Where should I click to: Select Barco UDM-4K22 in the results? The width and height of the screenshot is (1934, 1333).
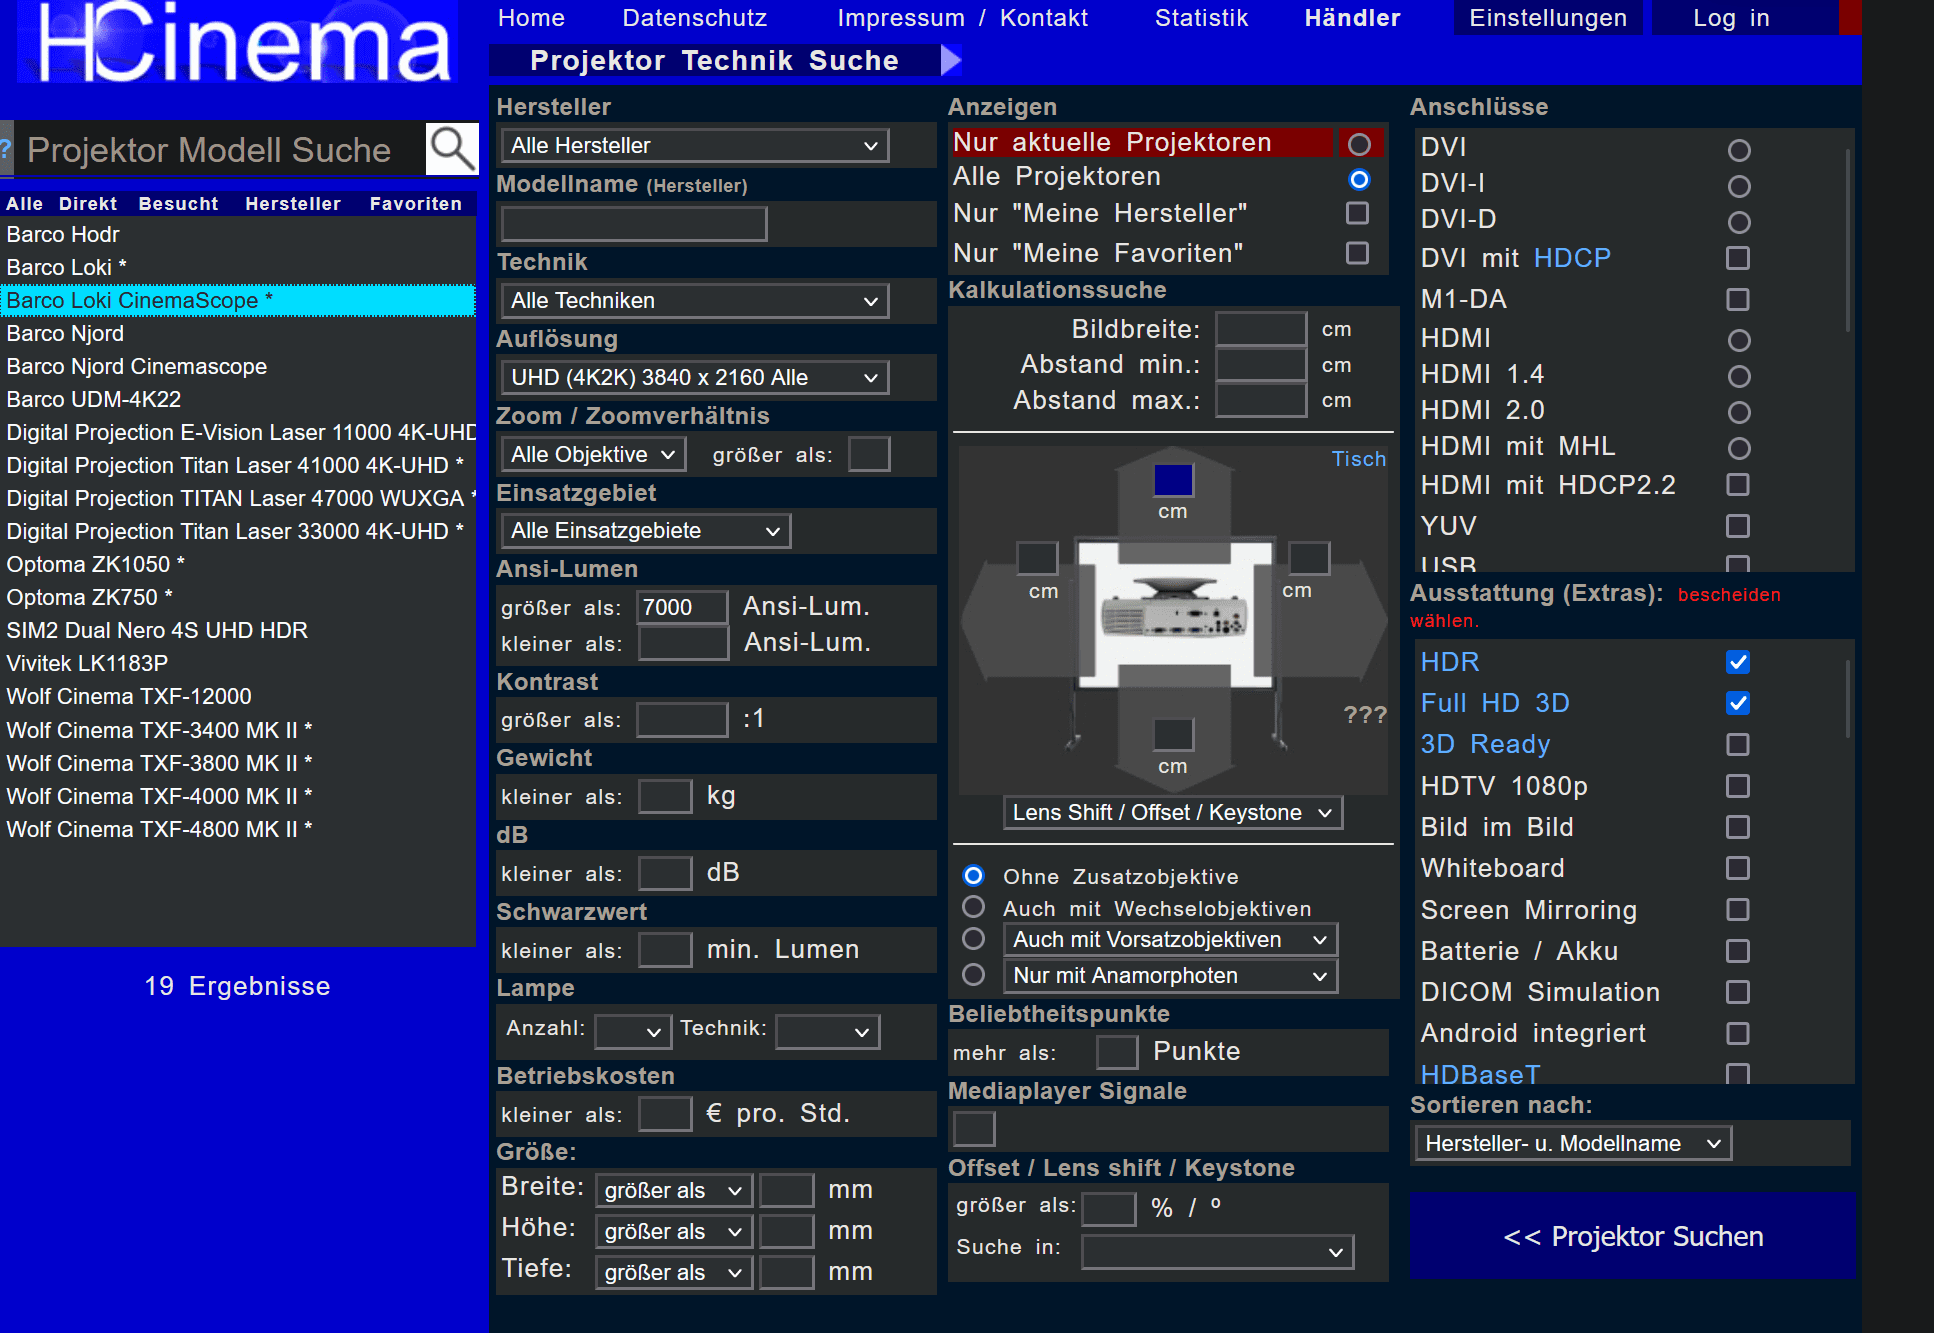[238, 400]
